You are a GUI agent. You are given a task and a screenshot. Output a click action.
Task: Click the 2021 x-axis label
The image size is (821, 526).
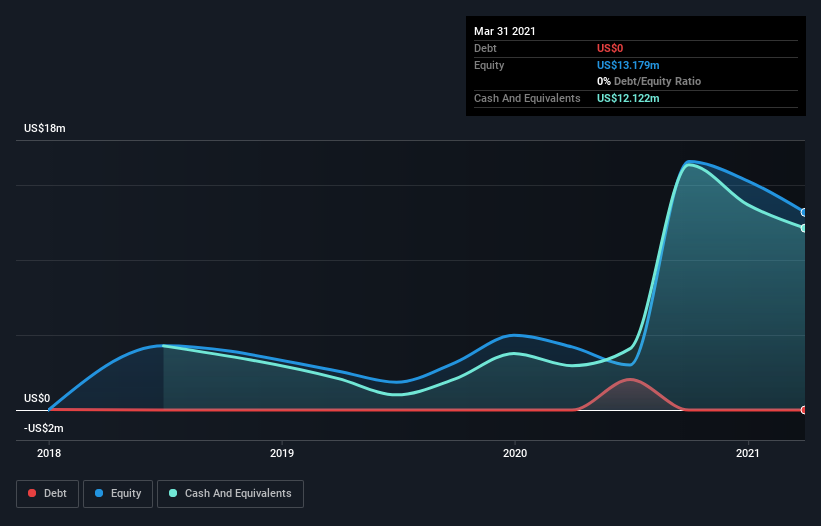coord(748,453)
